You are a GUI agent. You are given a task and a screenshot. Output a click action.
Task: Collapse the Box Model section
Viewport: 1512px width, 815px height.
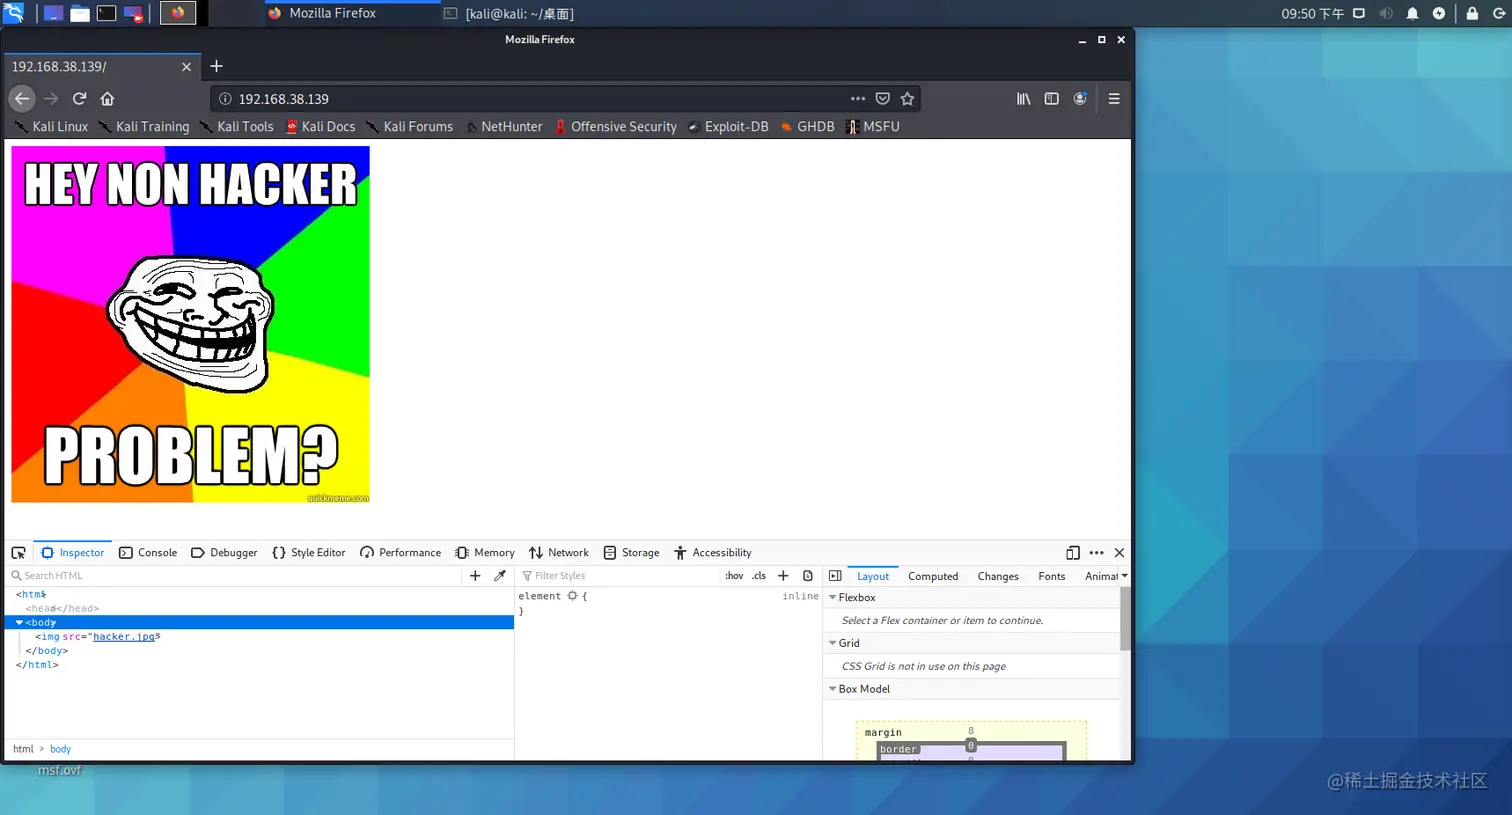(x=832, y=689)
